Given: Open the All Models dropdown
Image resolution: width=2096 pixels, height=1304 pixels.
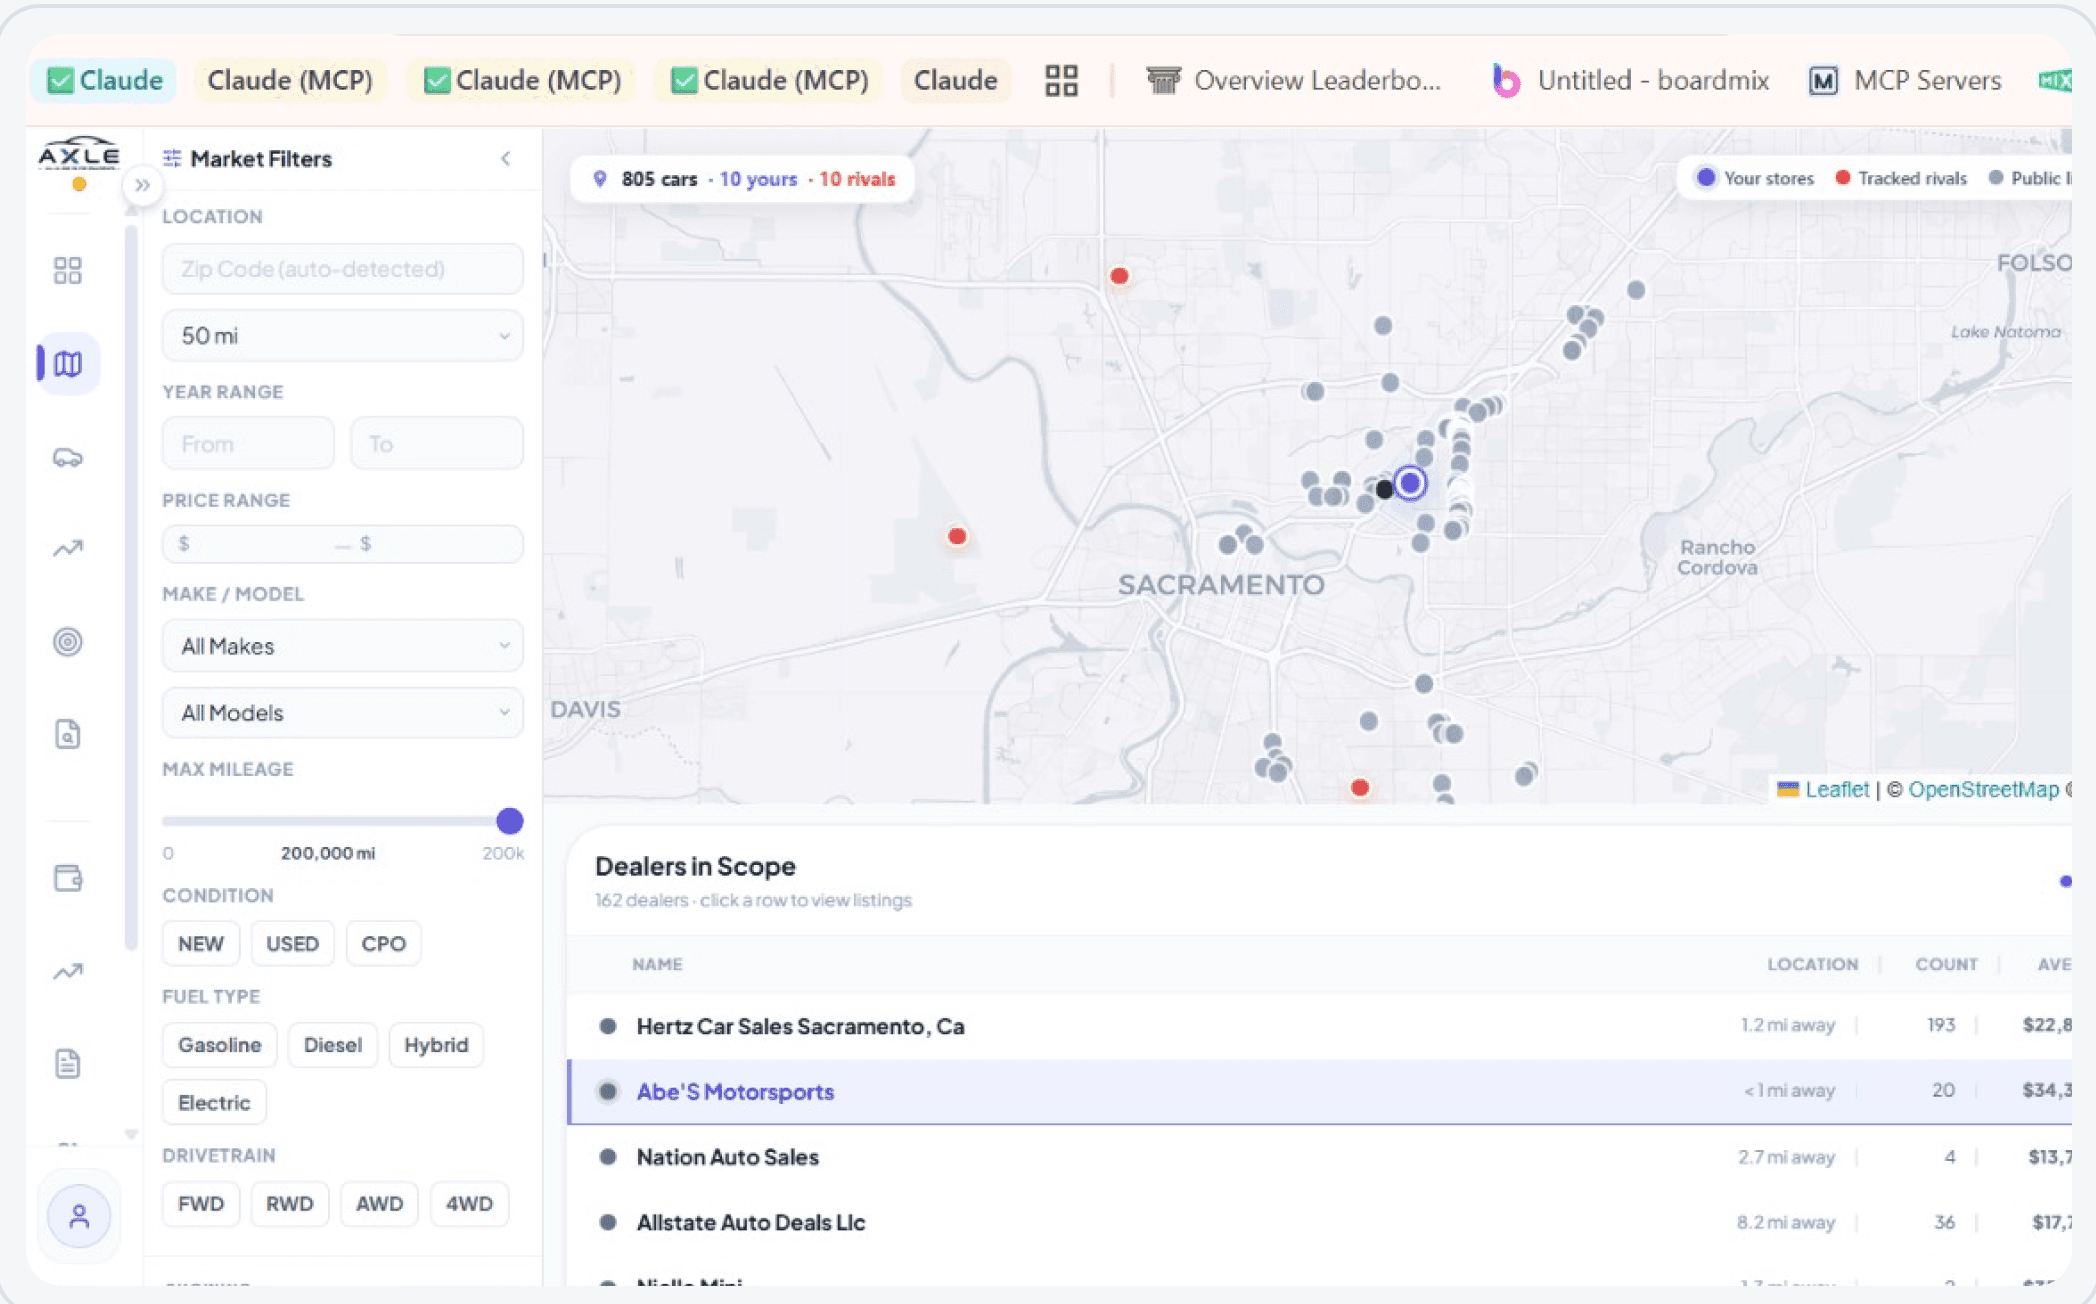Looking at the screenshot, I should [x=342, y=713].
